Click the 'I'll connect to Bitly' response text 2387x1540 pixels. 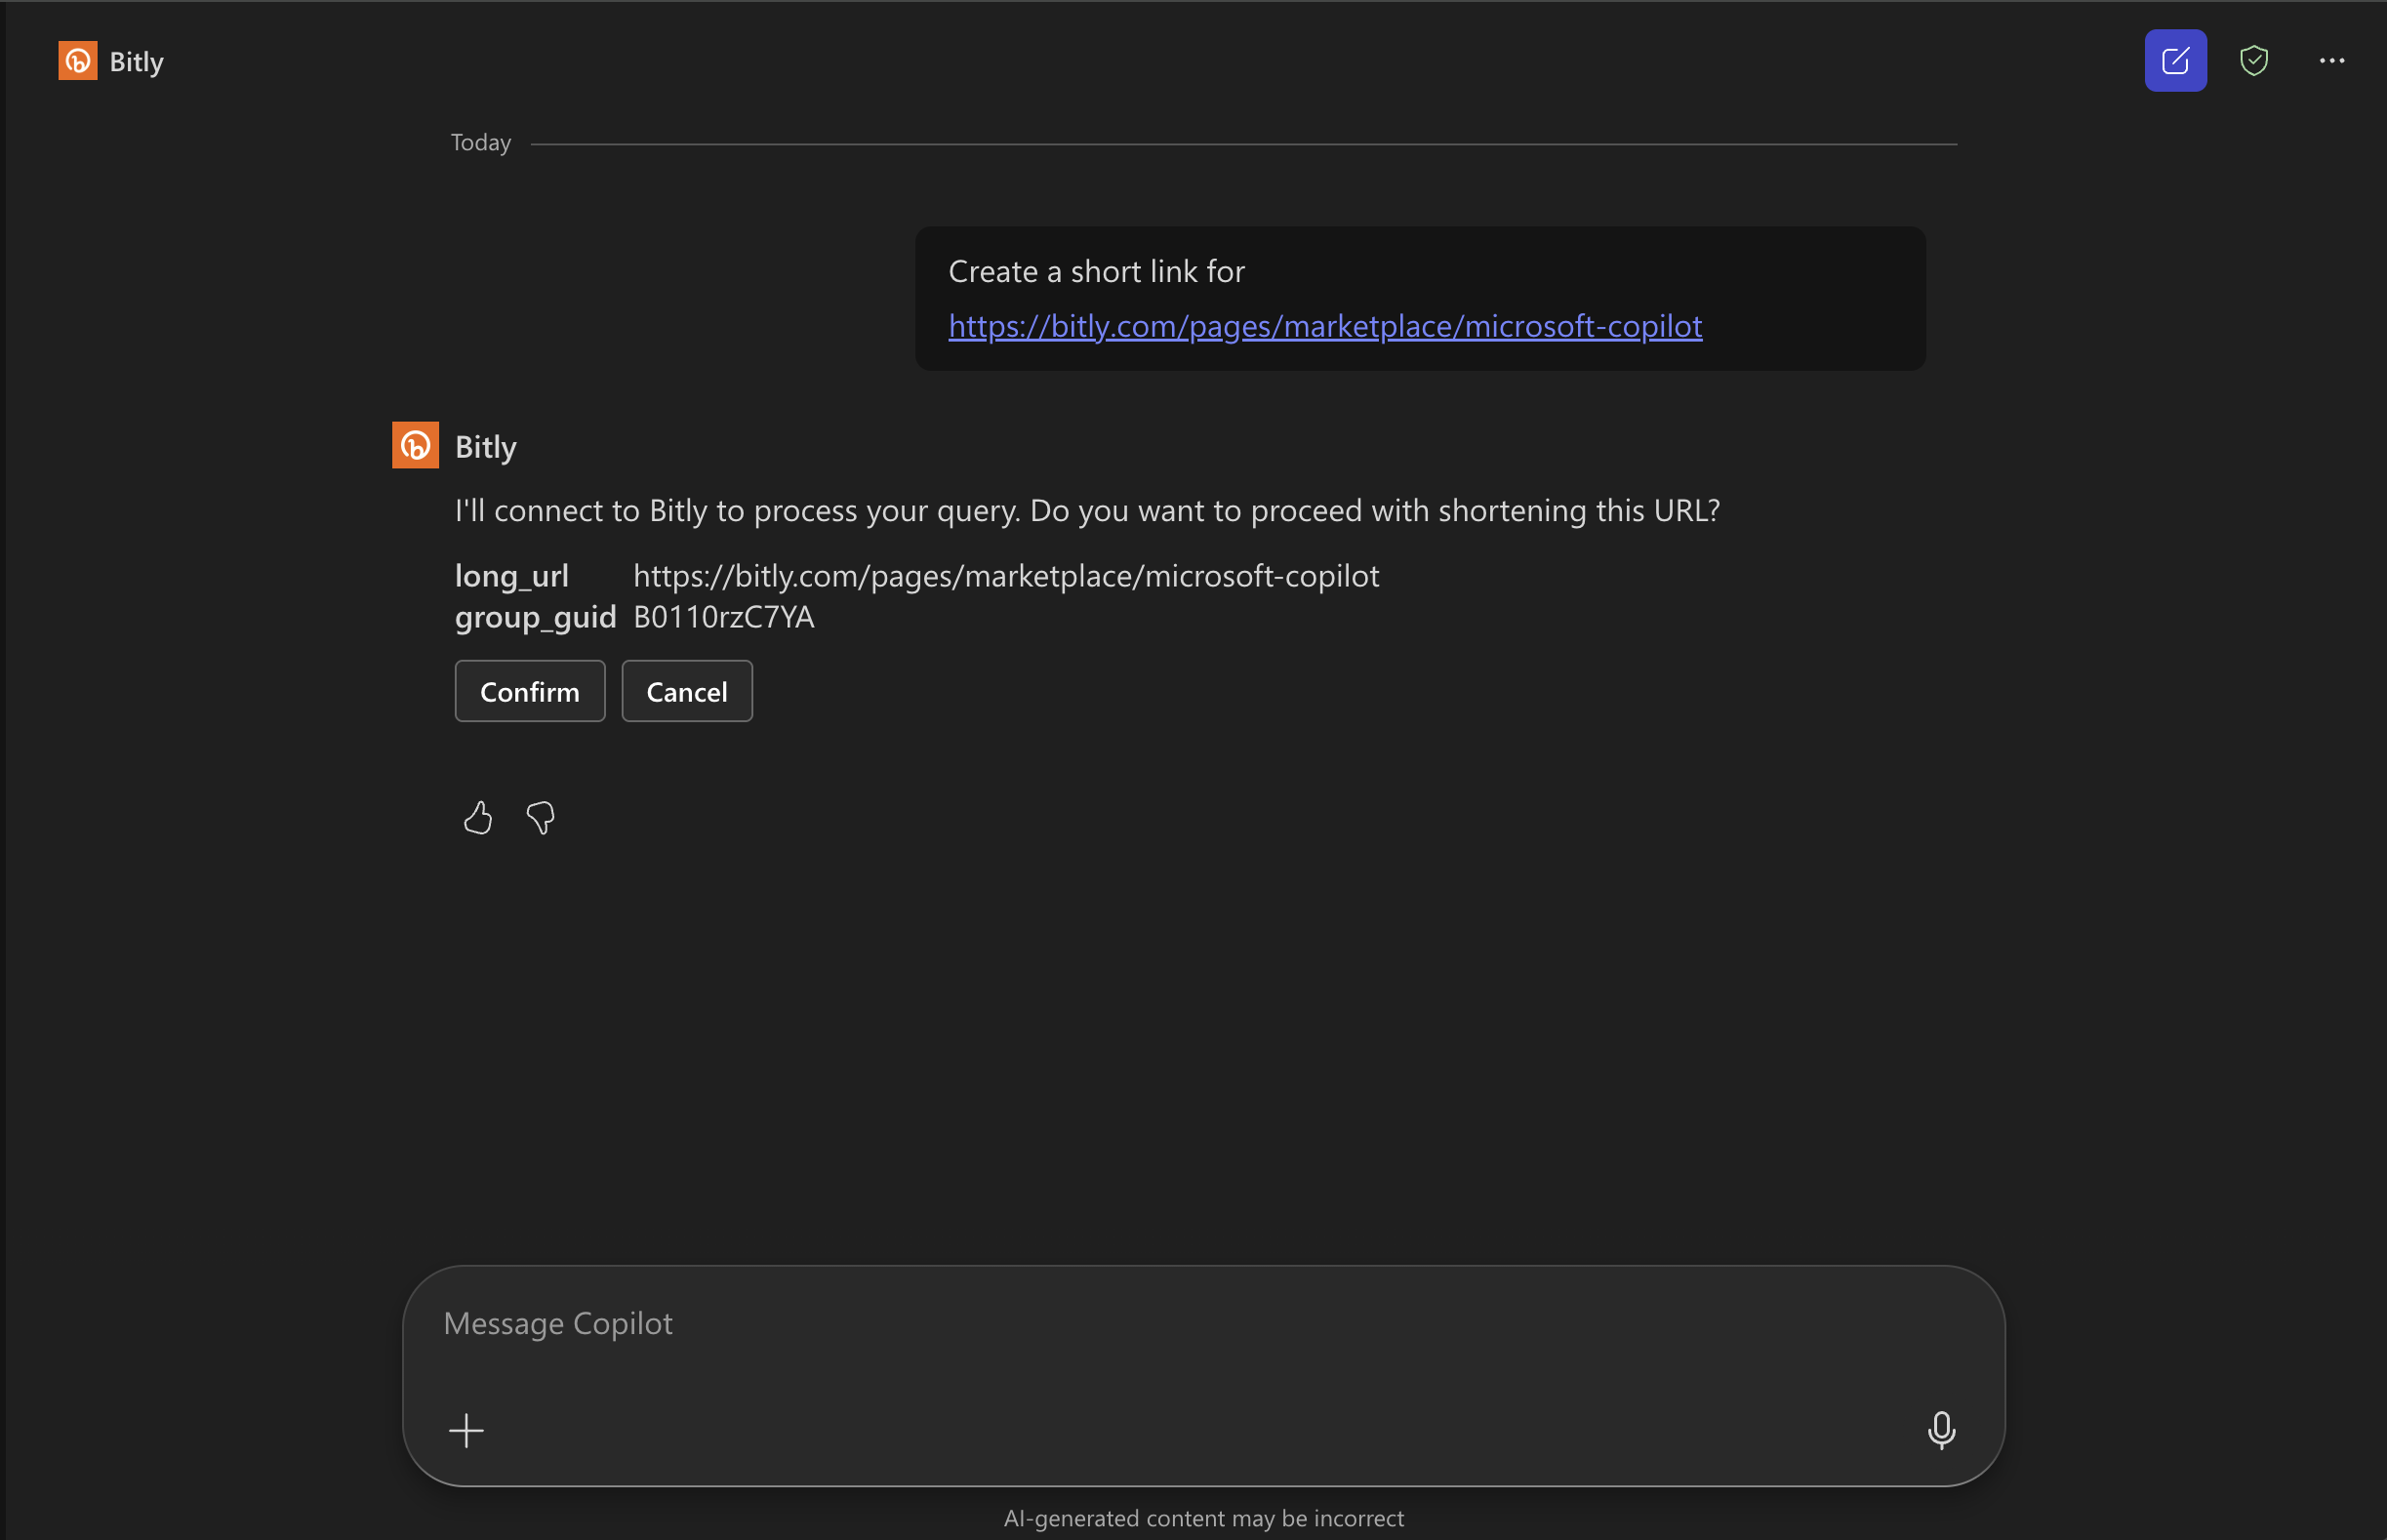(1087, 511)
